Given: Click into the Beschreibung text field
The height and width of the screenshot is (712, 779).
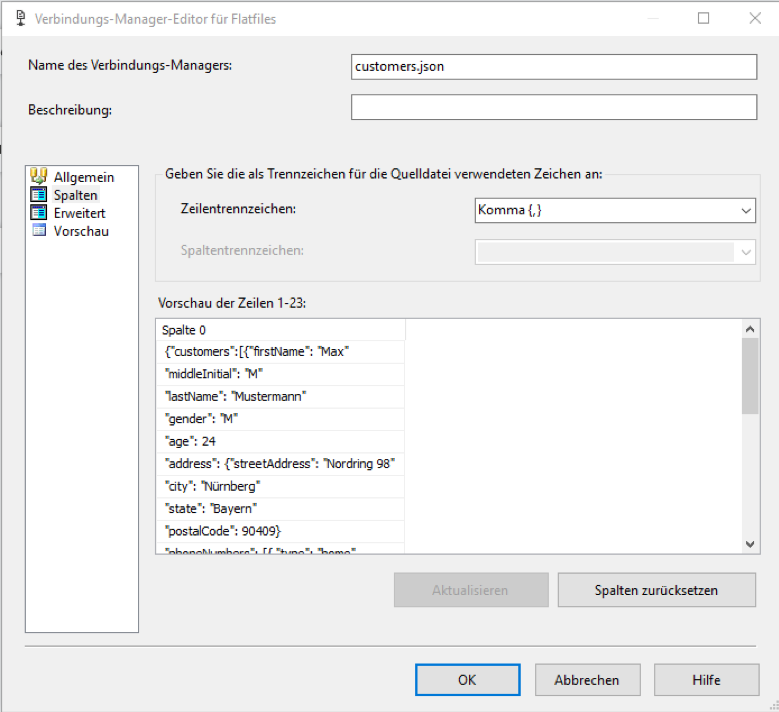Looking at the screenshot, I should (553, 107).
